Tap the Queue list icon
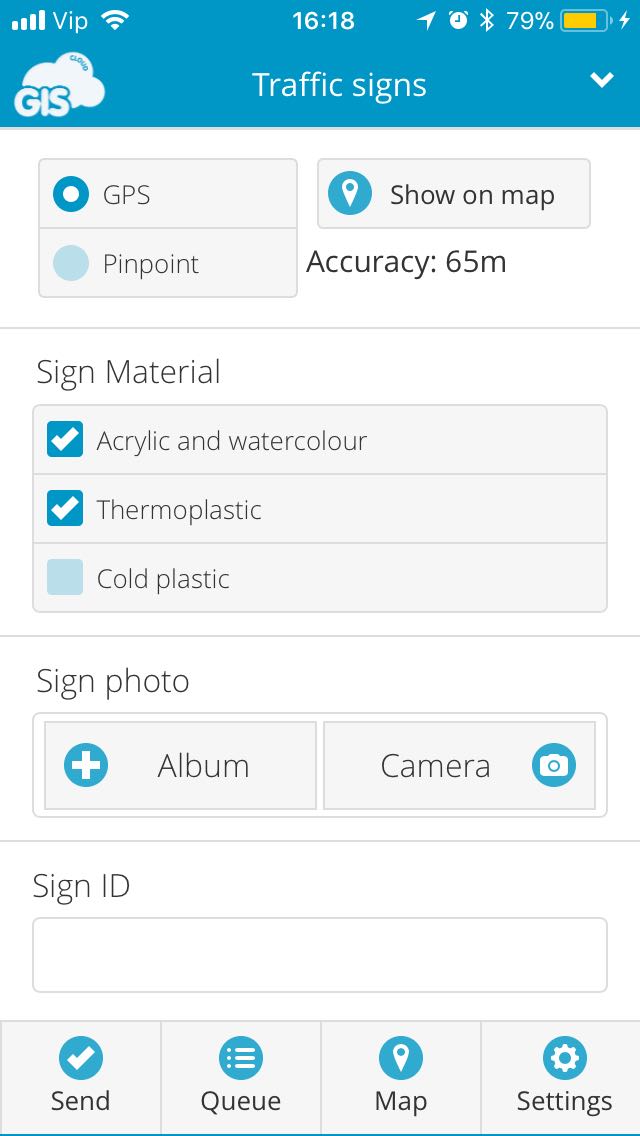The height and width of the screenshot is (1136, 640). [241, 1058]
